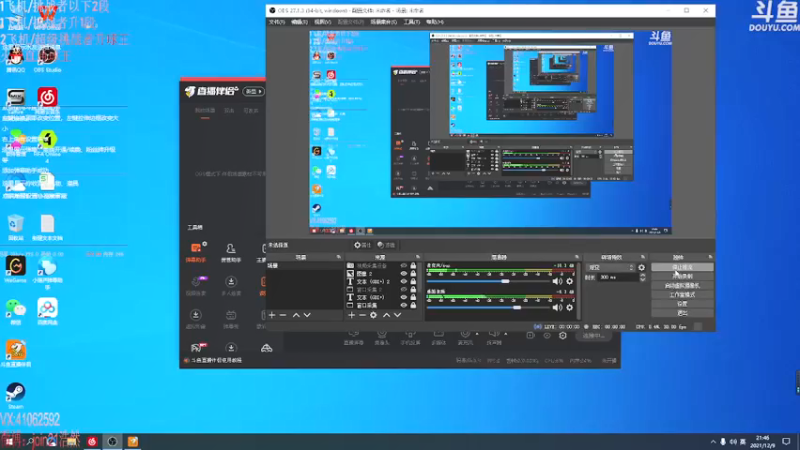800x450 pixels.
Task: Show hidden system tray icons chevron
Action: coord(713,441)
